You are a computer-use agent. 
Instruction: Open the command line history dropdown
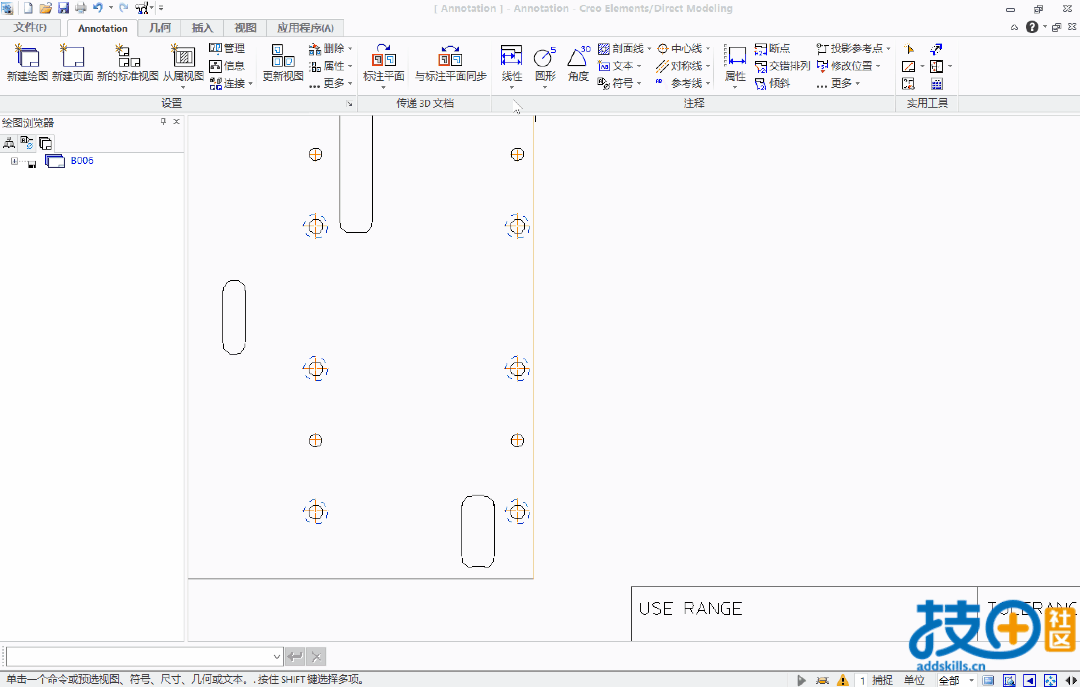pos(276,657)
